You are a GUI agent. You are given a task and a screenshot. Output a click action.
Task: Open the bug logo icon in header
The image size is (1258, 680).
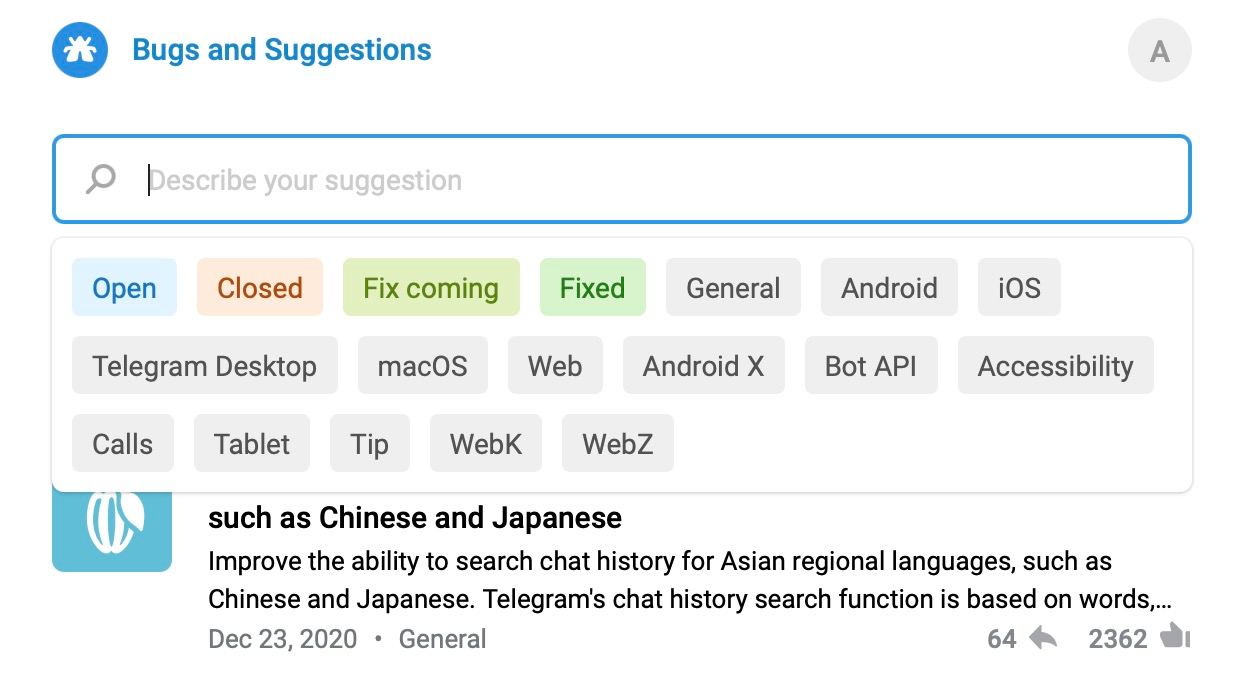[x=80, y=50]
